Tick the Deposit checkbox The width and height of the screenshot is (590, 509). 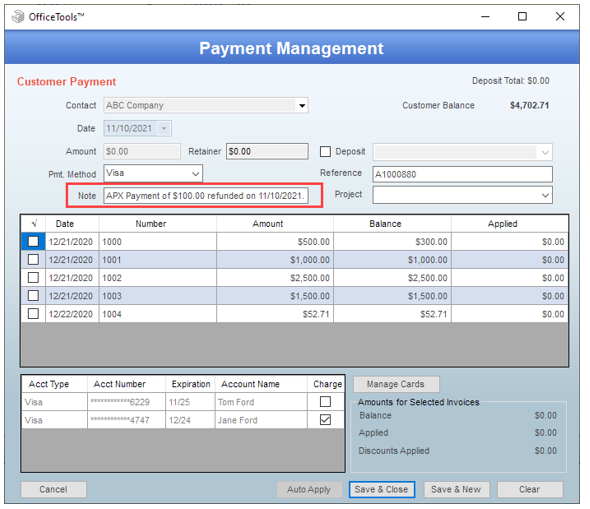(x=325, y=152)
